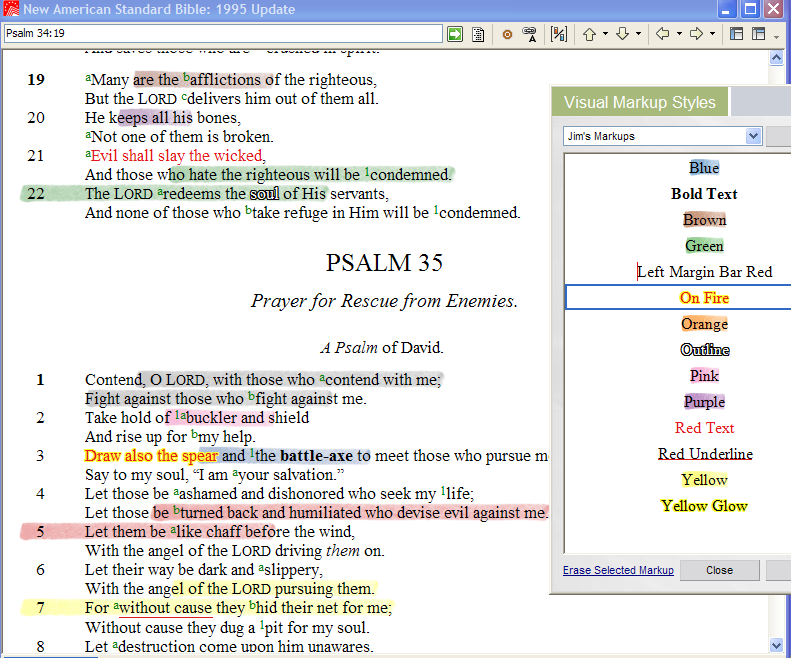Select the Left Margin Bar Red style

[704, 272]
